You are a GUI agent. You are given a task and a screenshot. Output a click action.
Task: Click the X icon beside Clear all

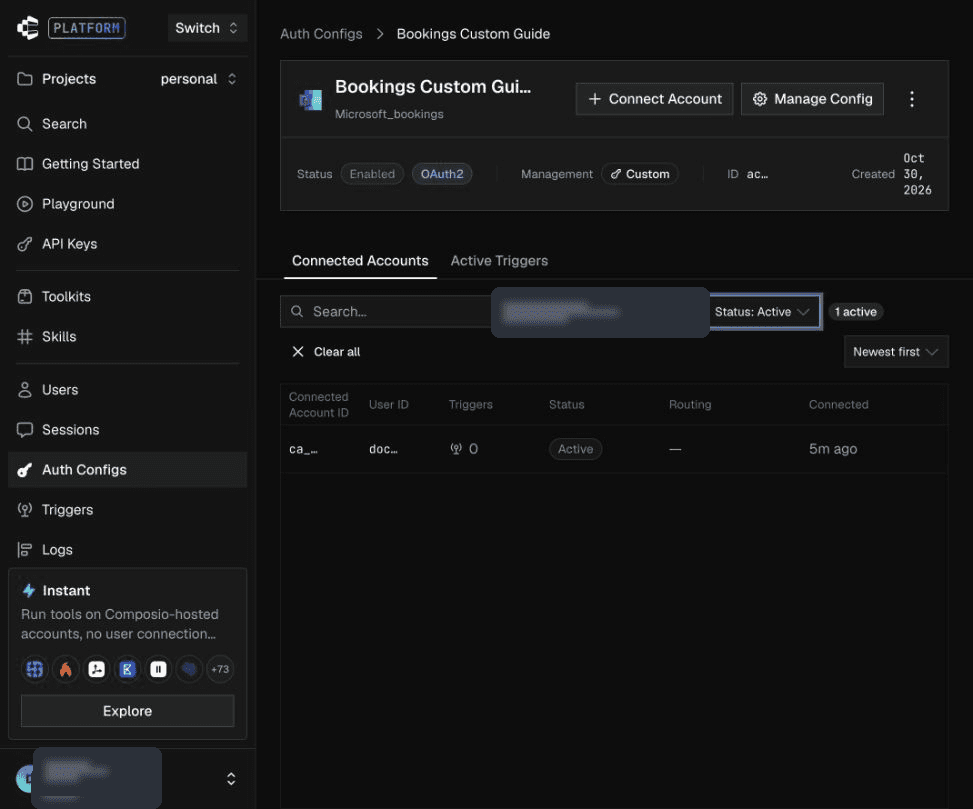(298, 352)
